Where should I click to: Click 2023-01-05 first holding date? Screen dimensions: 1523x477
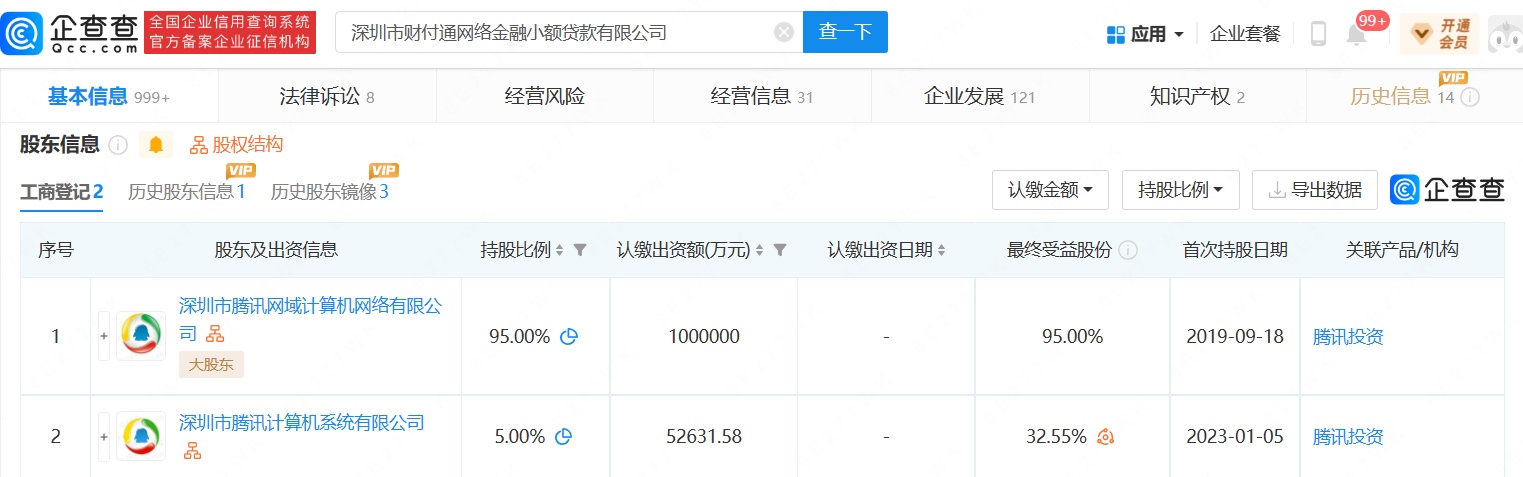1235,437
